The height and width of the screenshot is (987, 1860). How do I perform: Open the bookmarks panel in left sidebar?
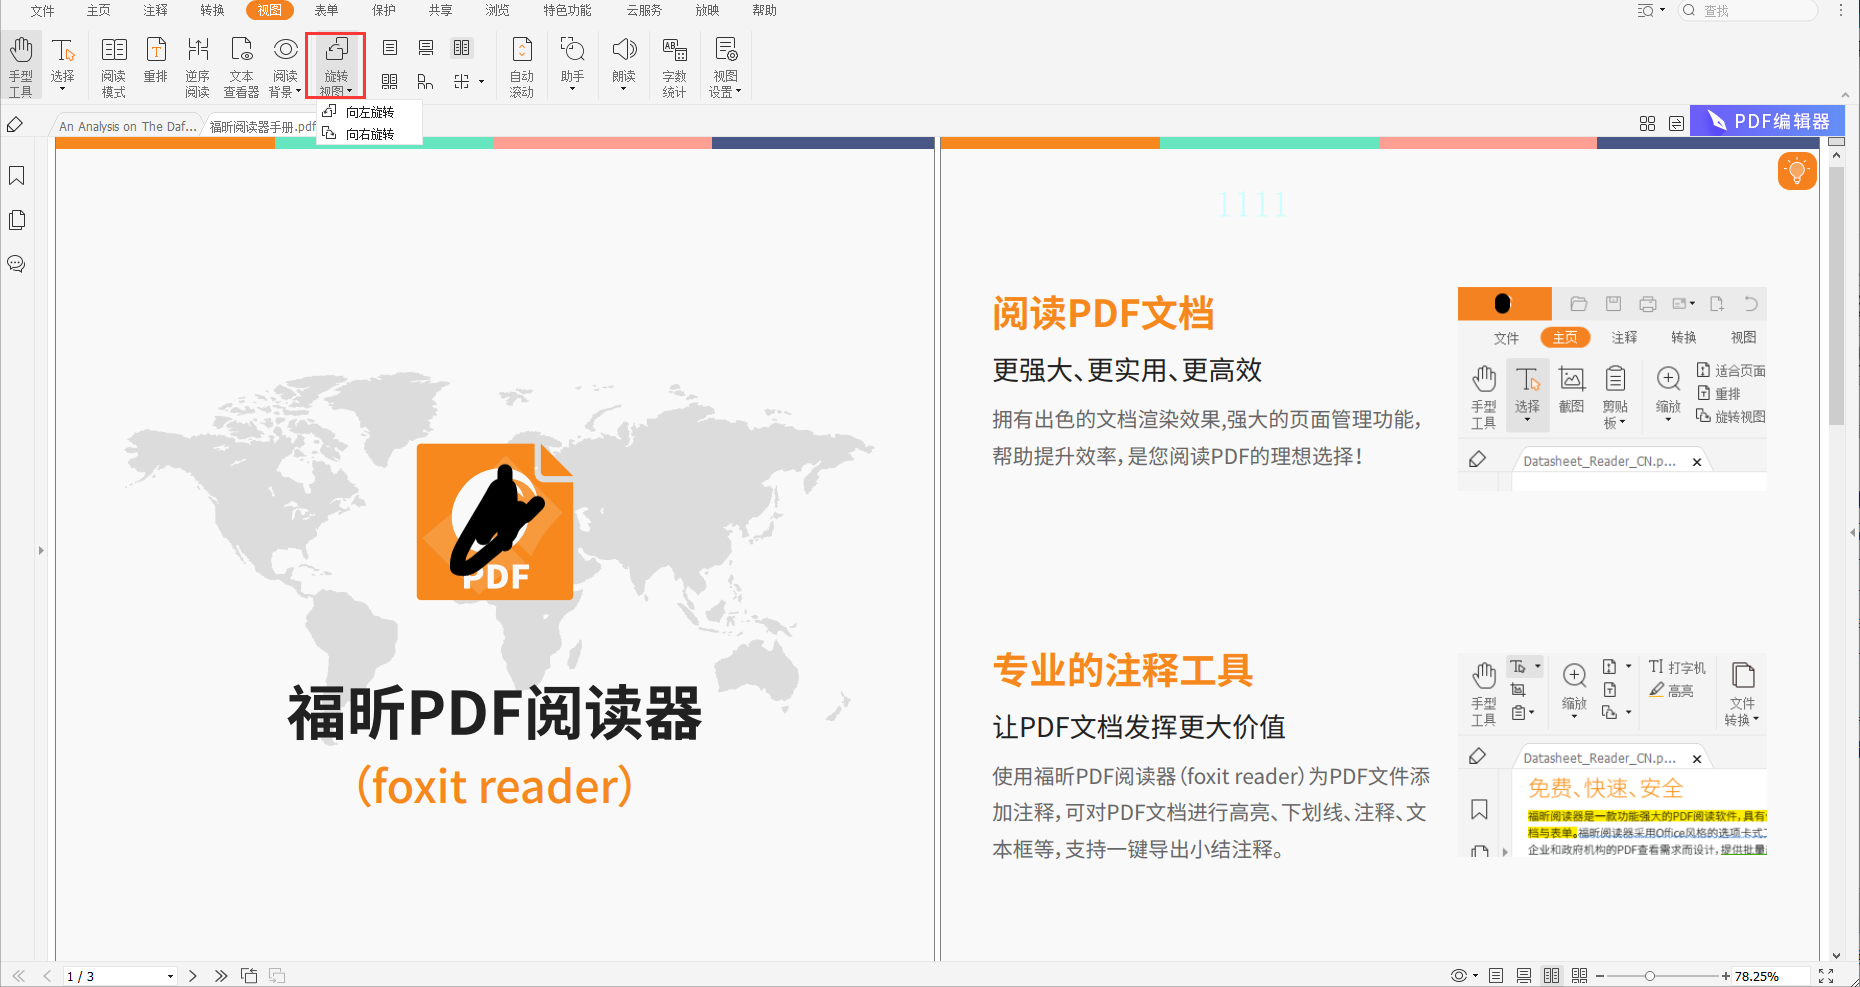17,176
